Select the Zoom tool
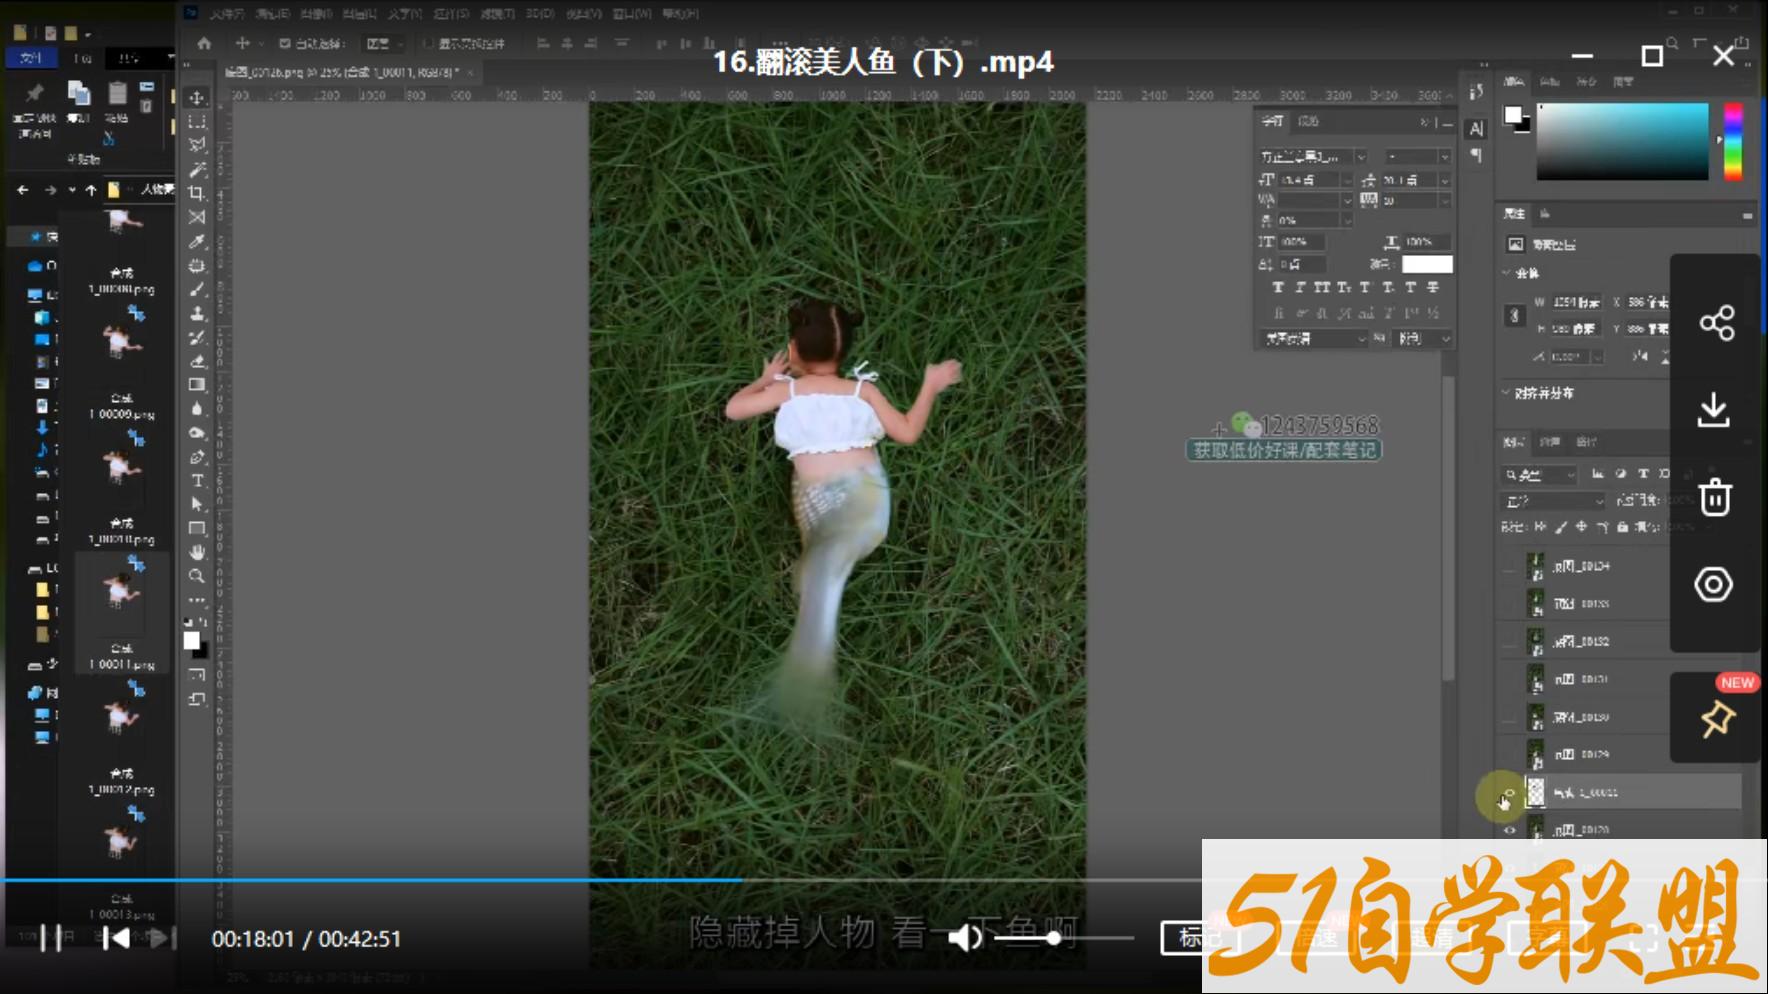1768x994 pixels. (x=197, y=577)
